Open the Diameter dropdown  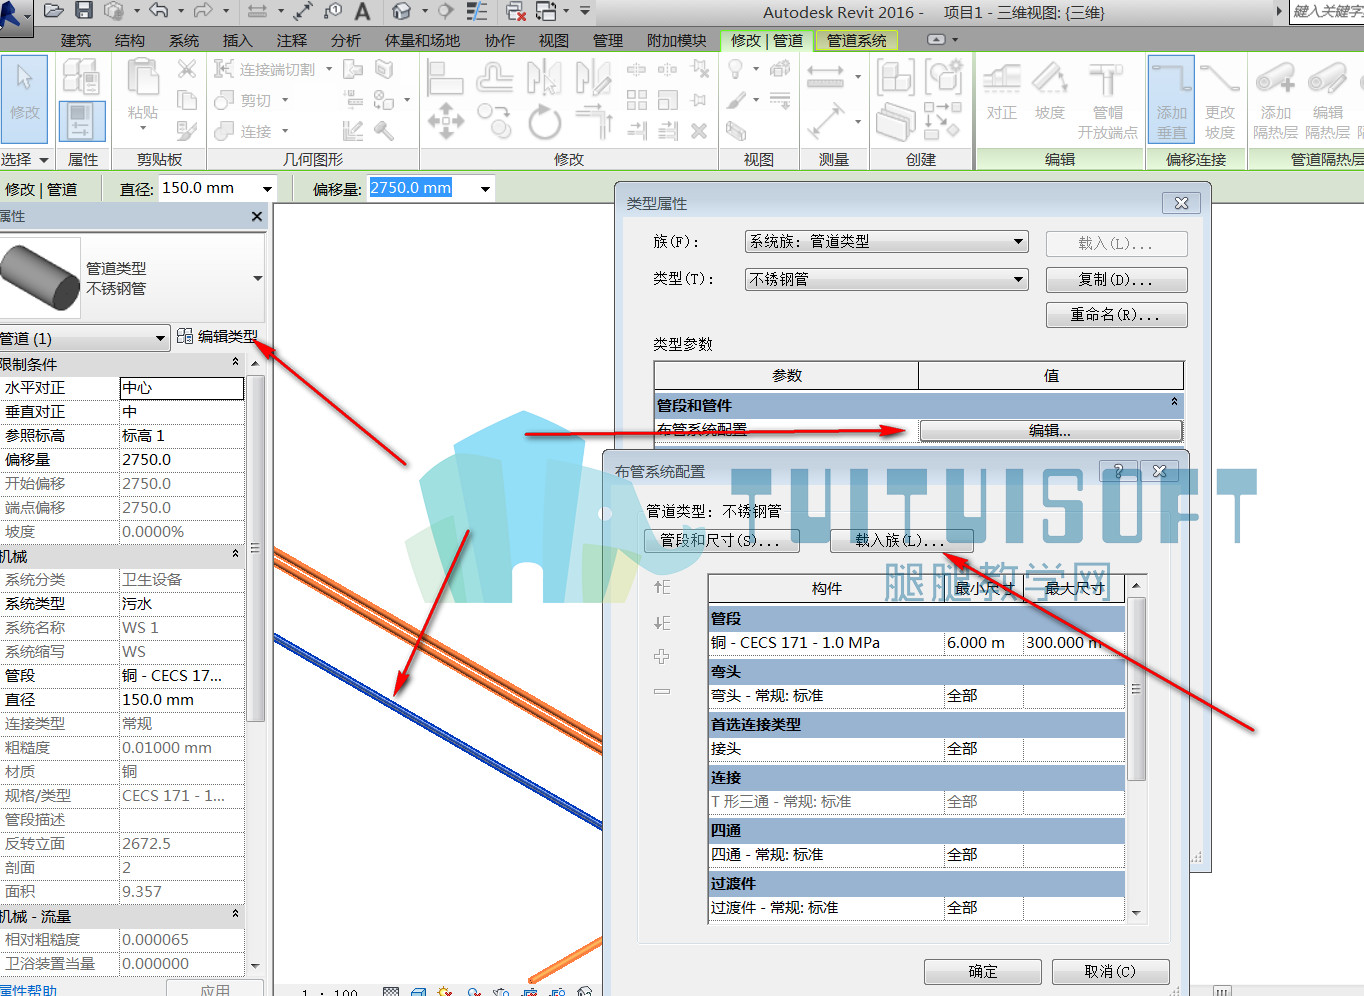point(267,188)
